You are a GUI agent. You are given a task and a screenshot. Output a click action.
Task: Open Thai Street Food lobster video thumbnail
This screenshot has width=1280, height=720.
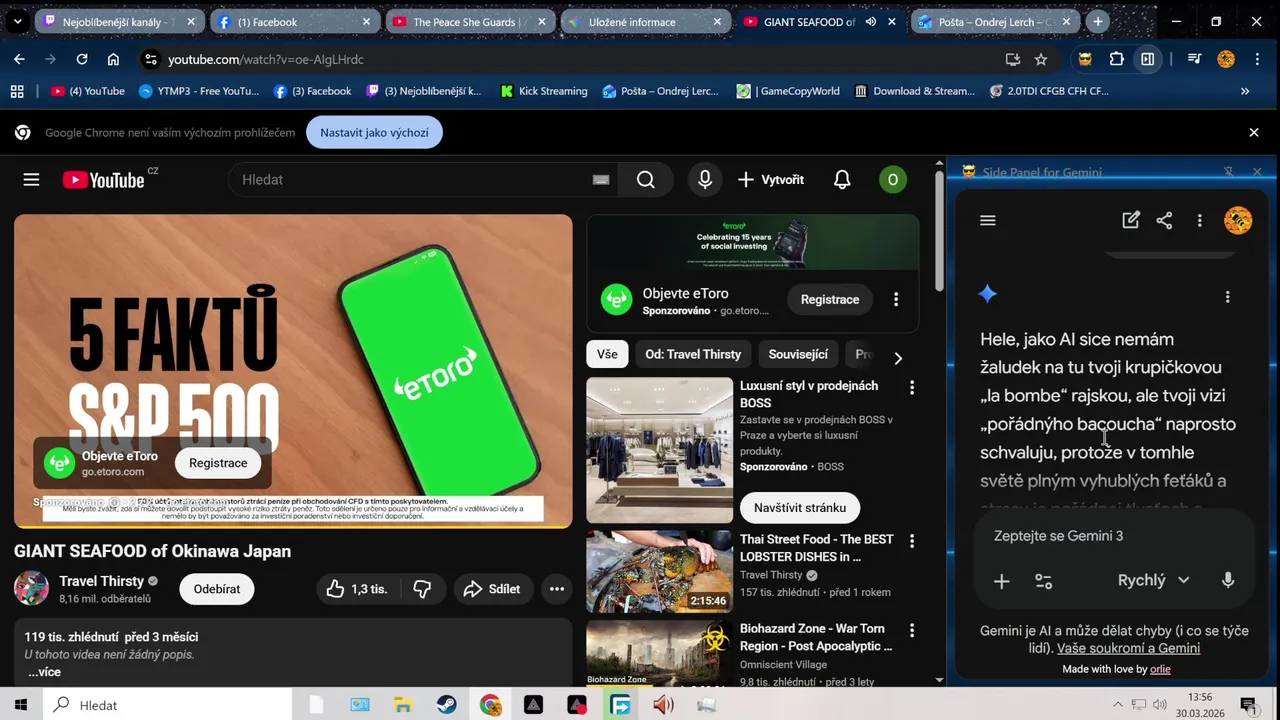(x=659, y=571)
